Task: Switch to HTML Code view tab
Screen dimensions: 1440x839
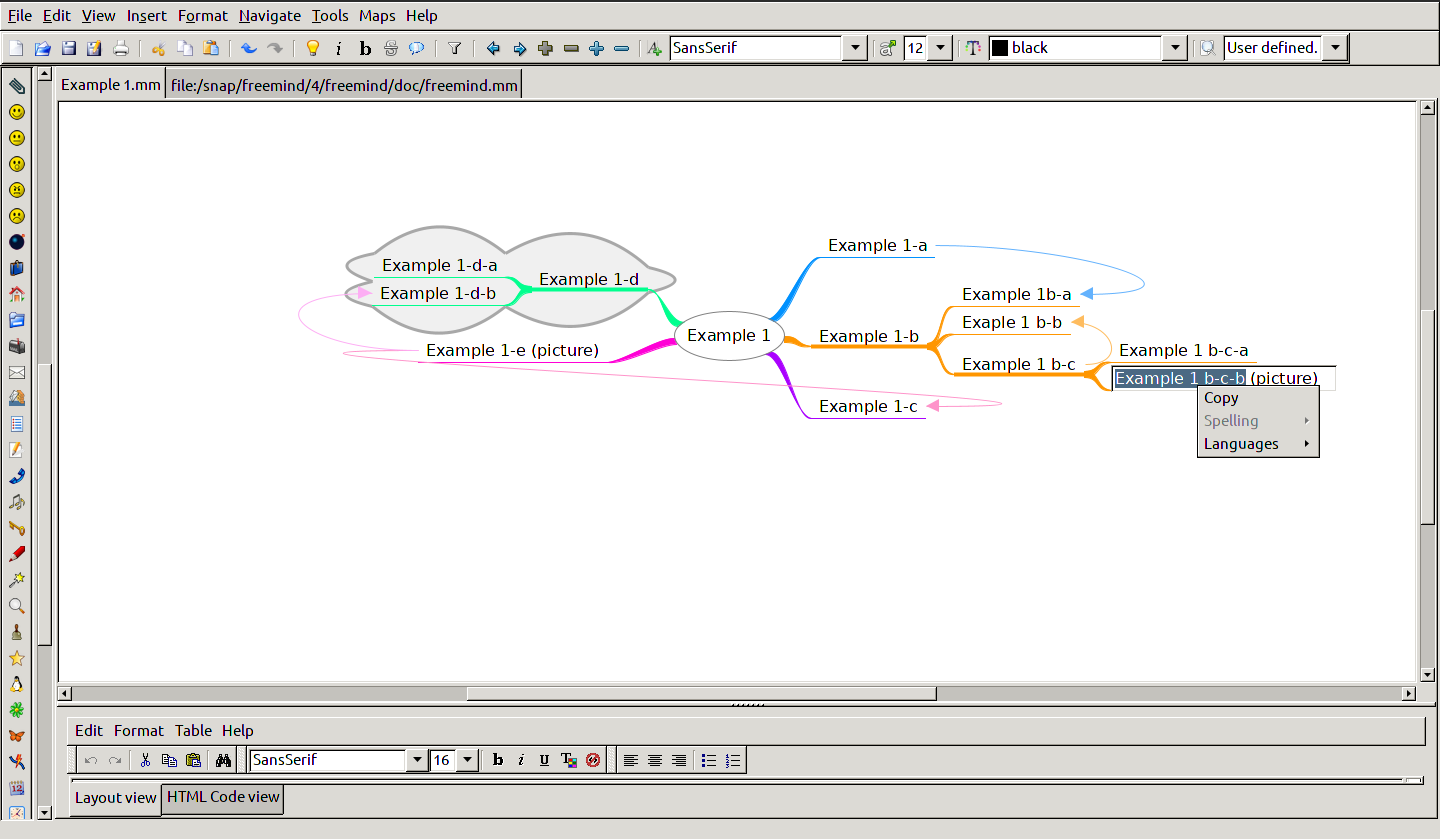Action: click(223, 797)
